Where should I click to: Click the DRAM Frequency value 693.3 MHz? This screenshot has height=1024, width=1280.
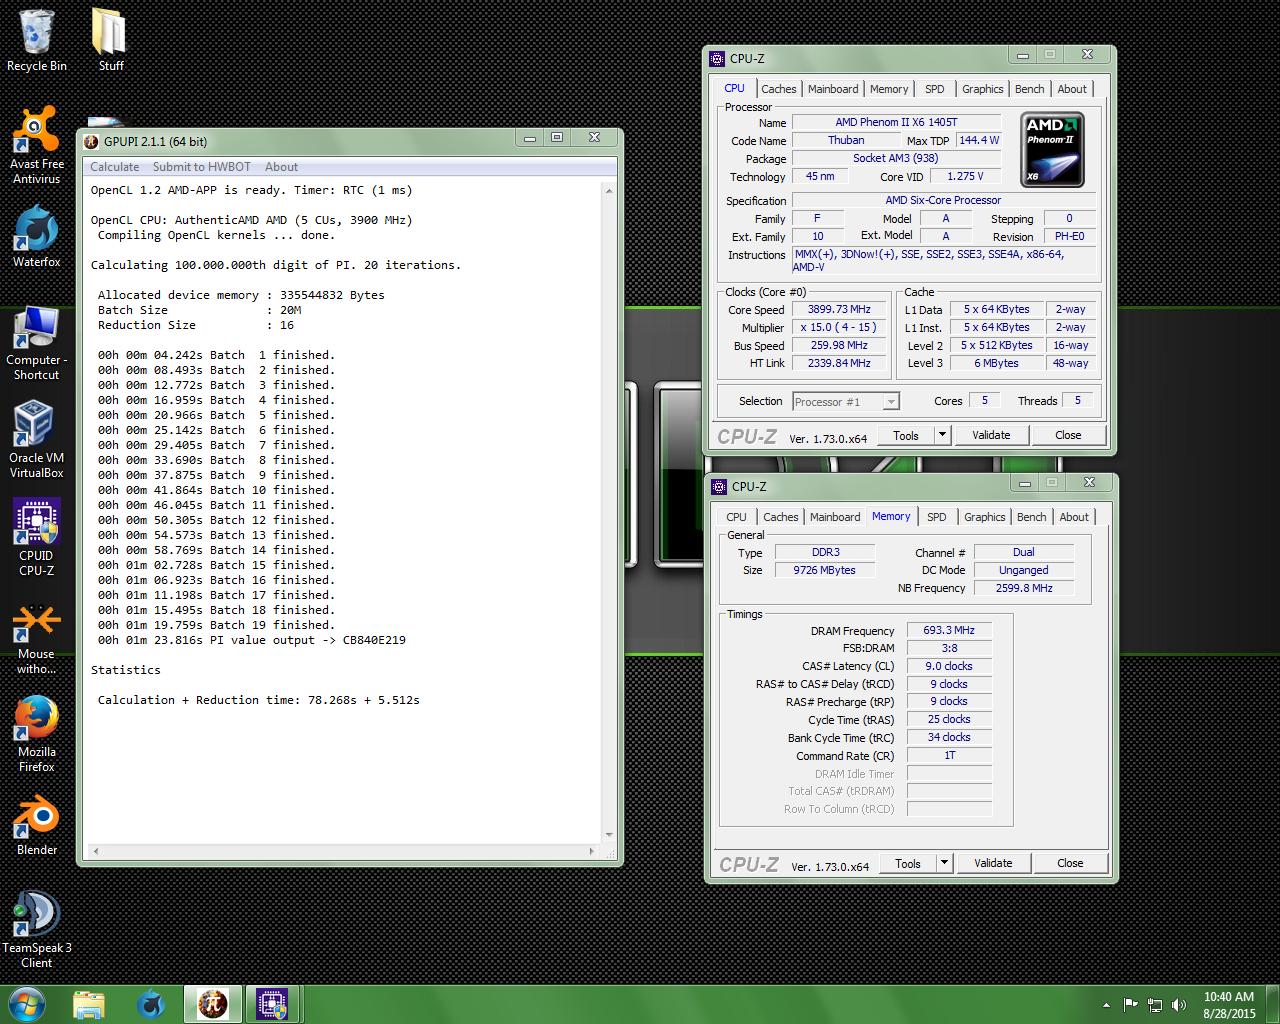click(x=949, y=630)
